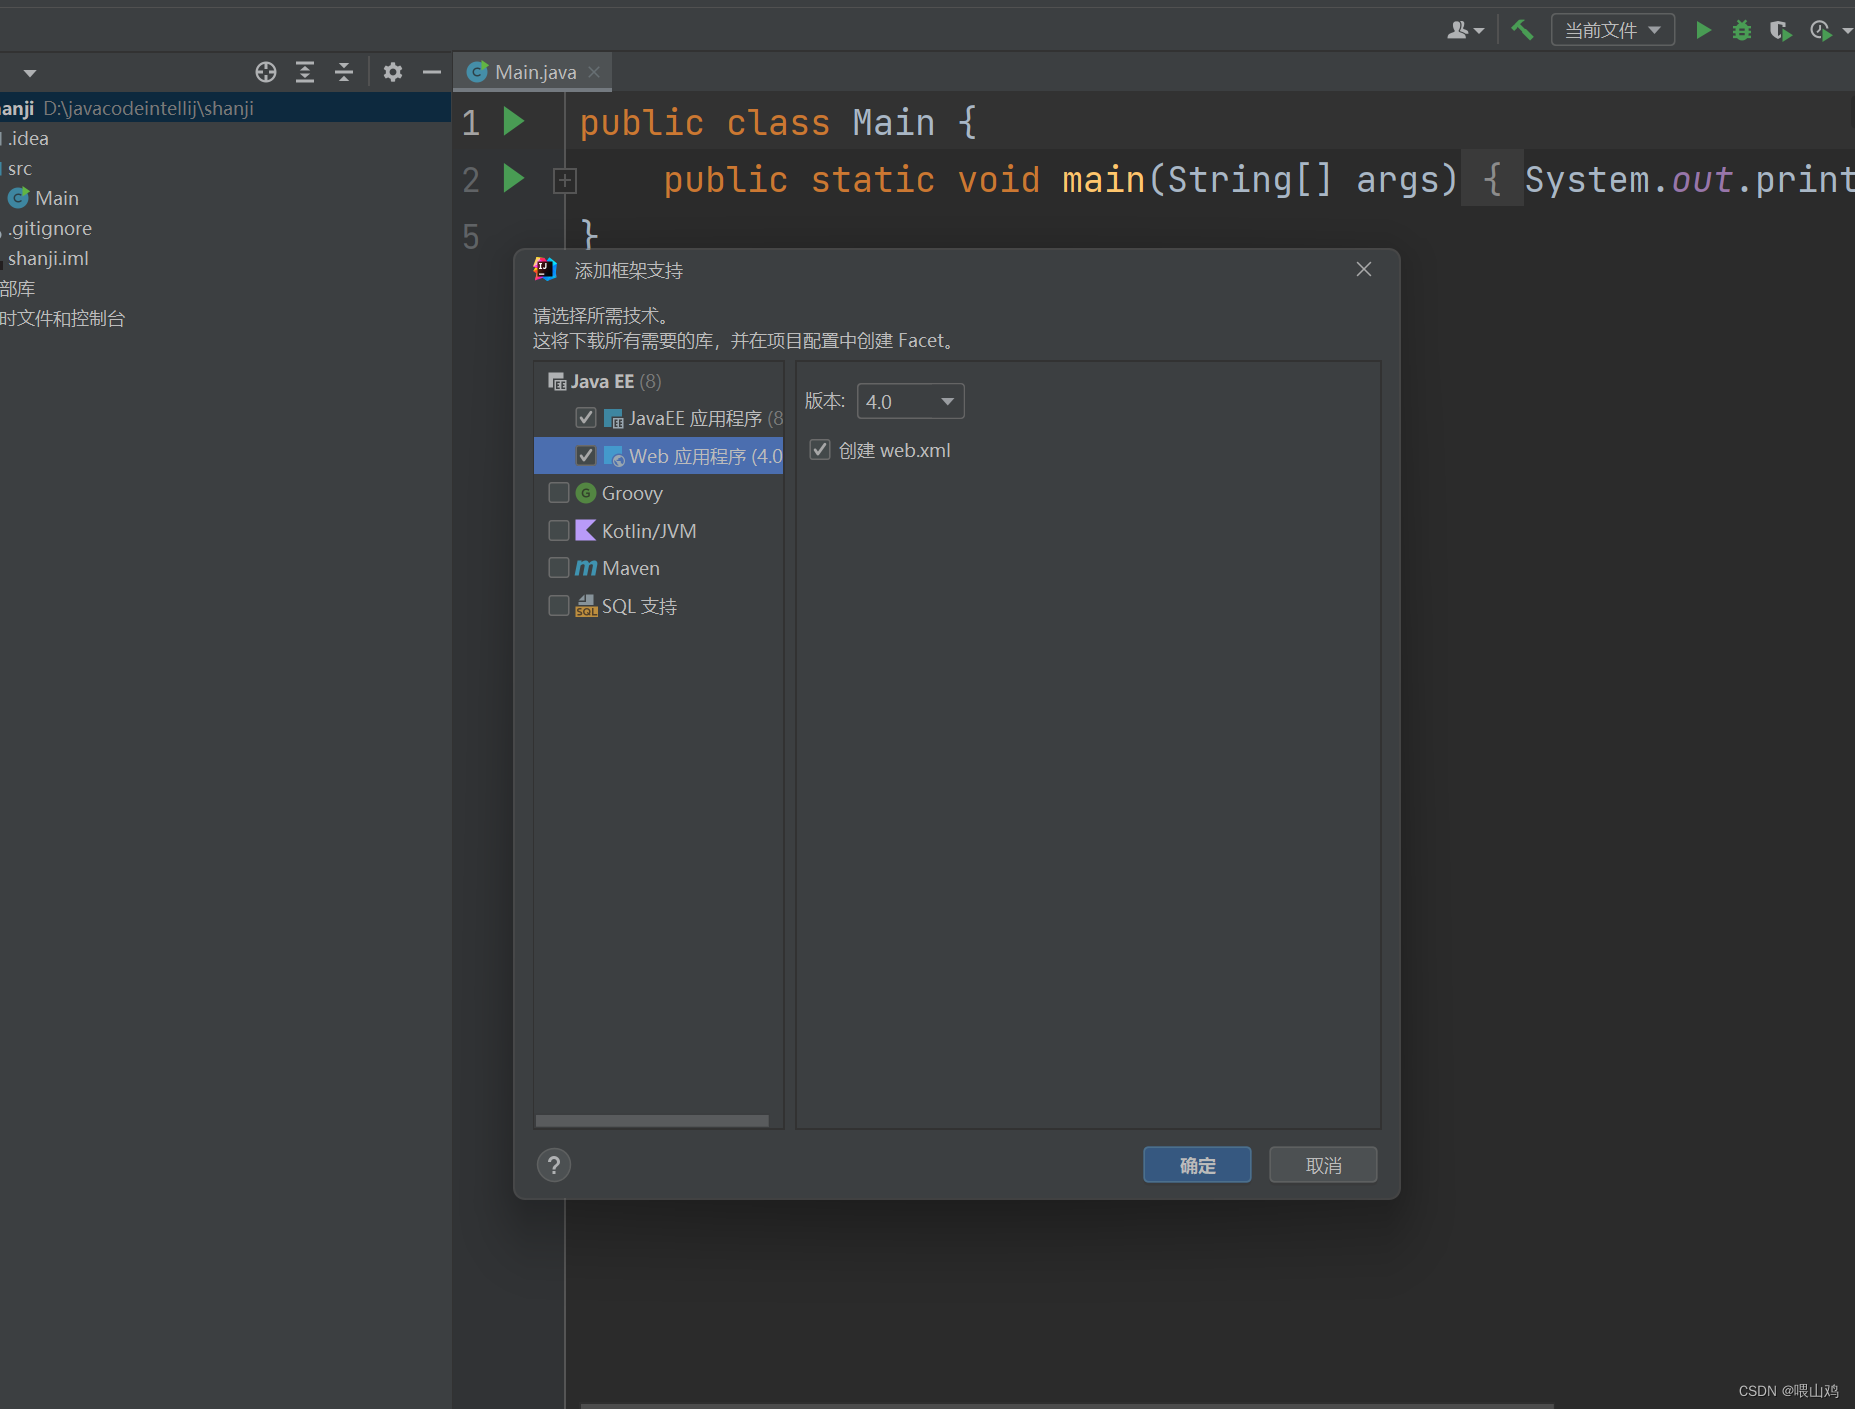
Task: Enable the Maven checkbox
Action: (x=559, y=568)
